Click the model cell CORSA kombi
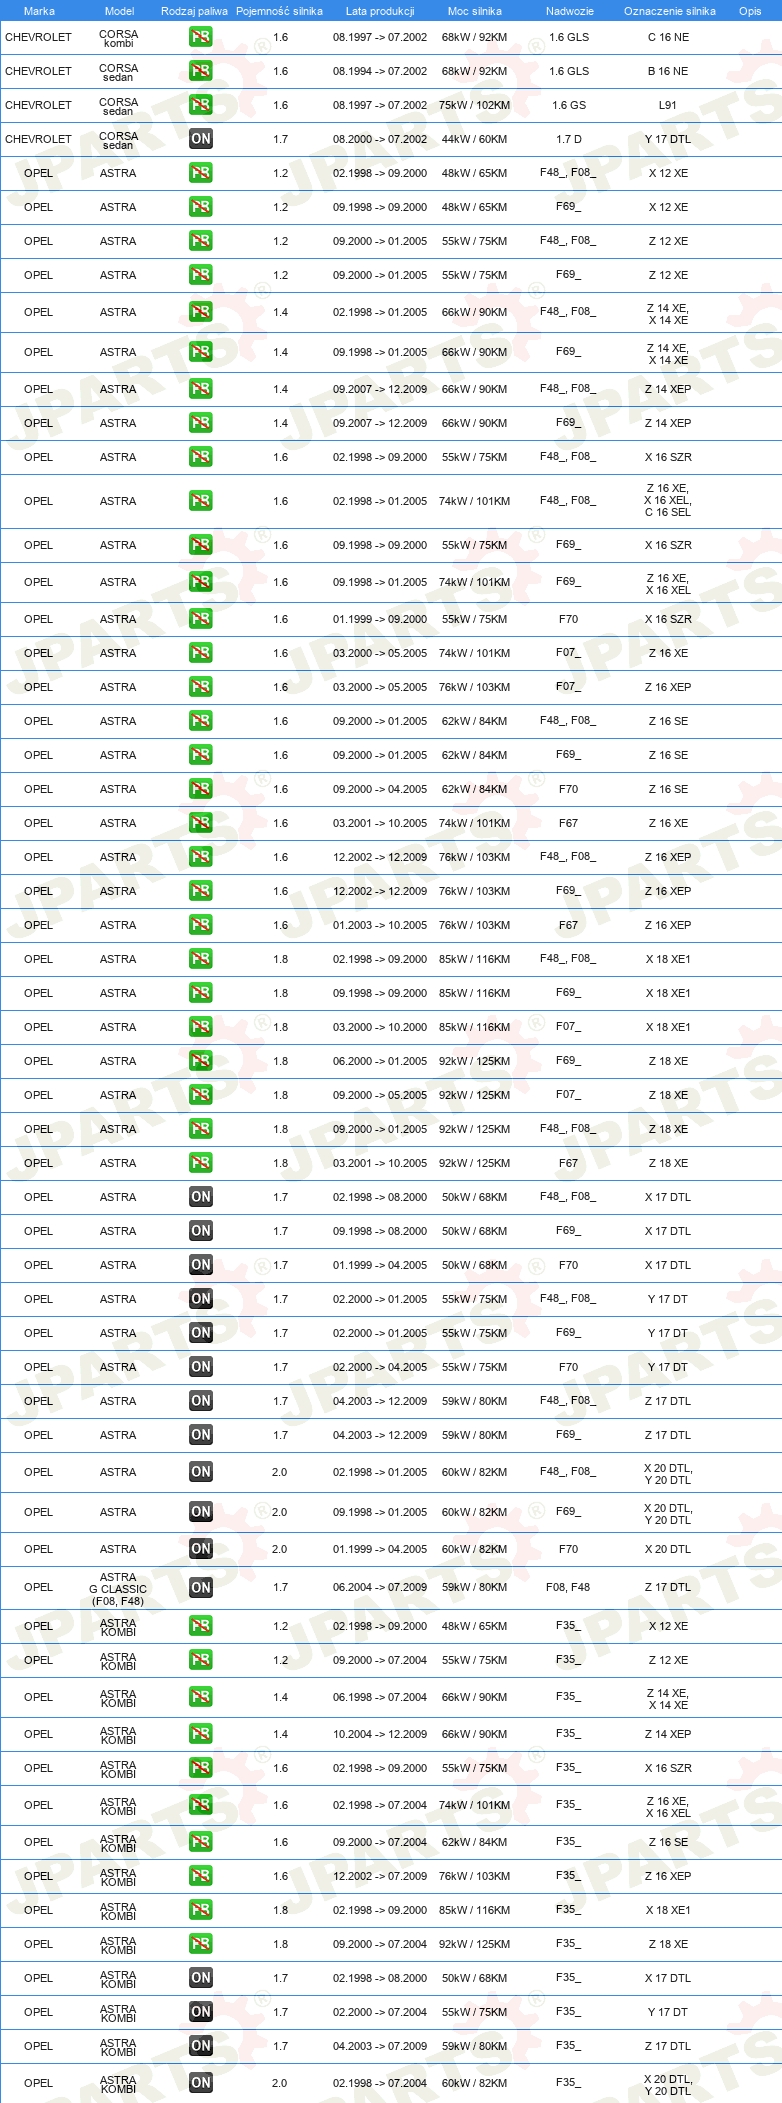Image resolution: width=782 pixels, height=2103 pixels. pos(118,38)
